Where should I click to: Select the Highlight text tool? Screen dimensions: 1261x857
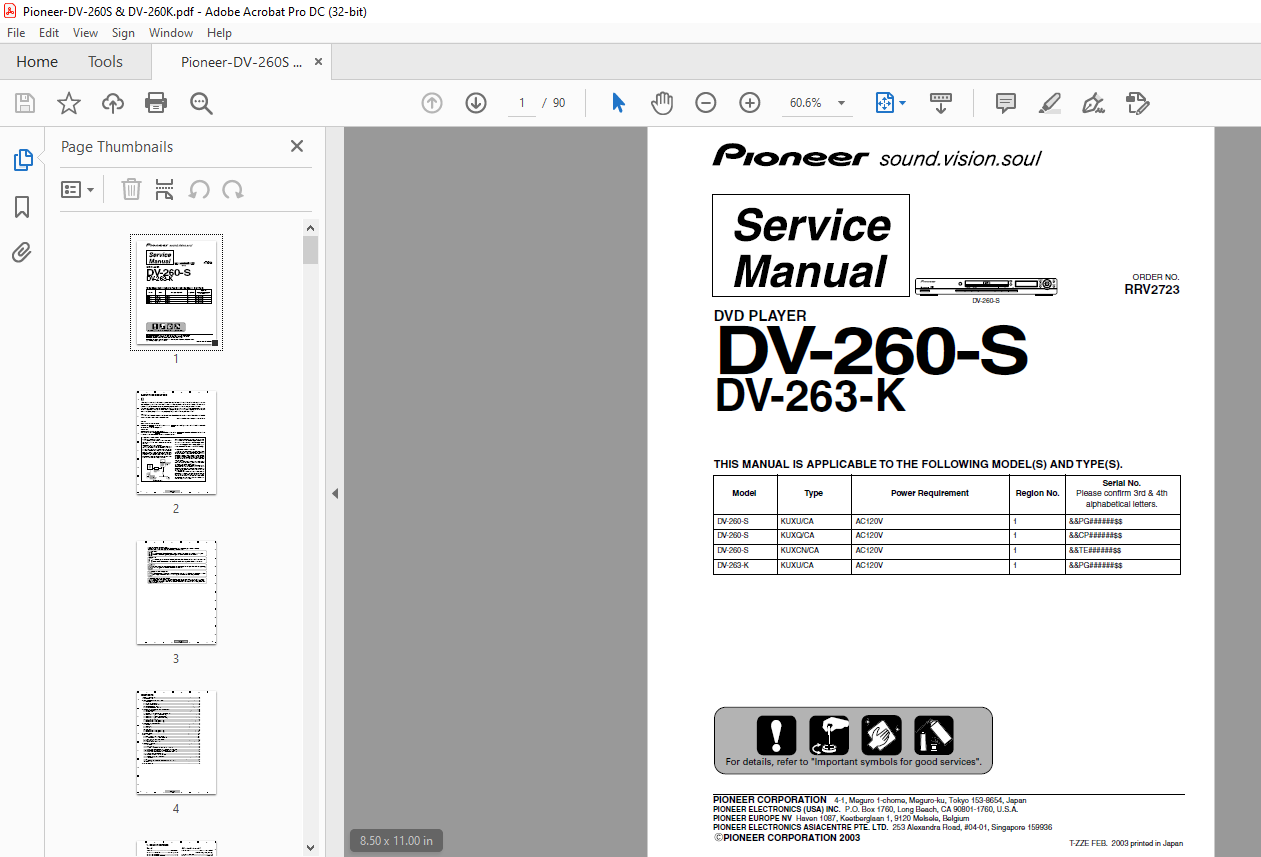click(1049, 103)
